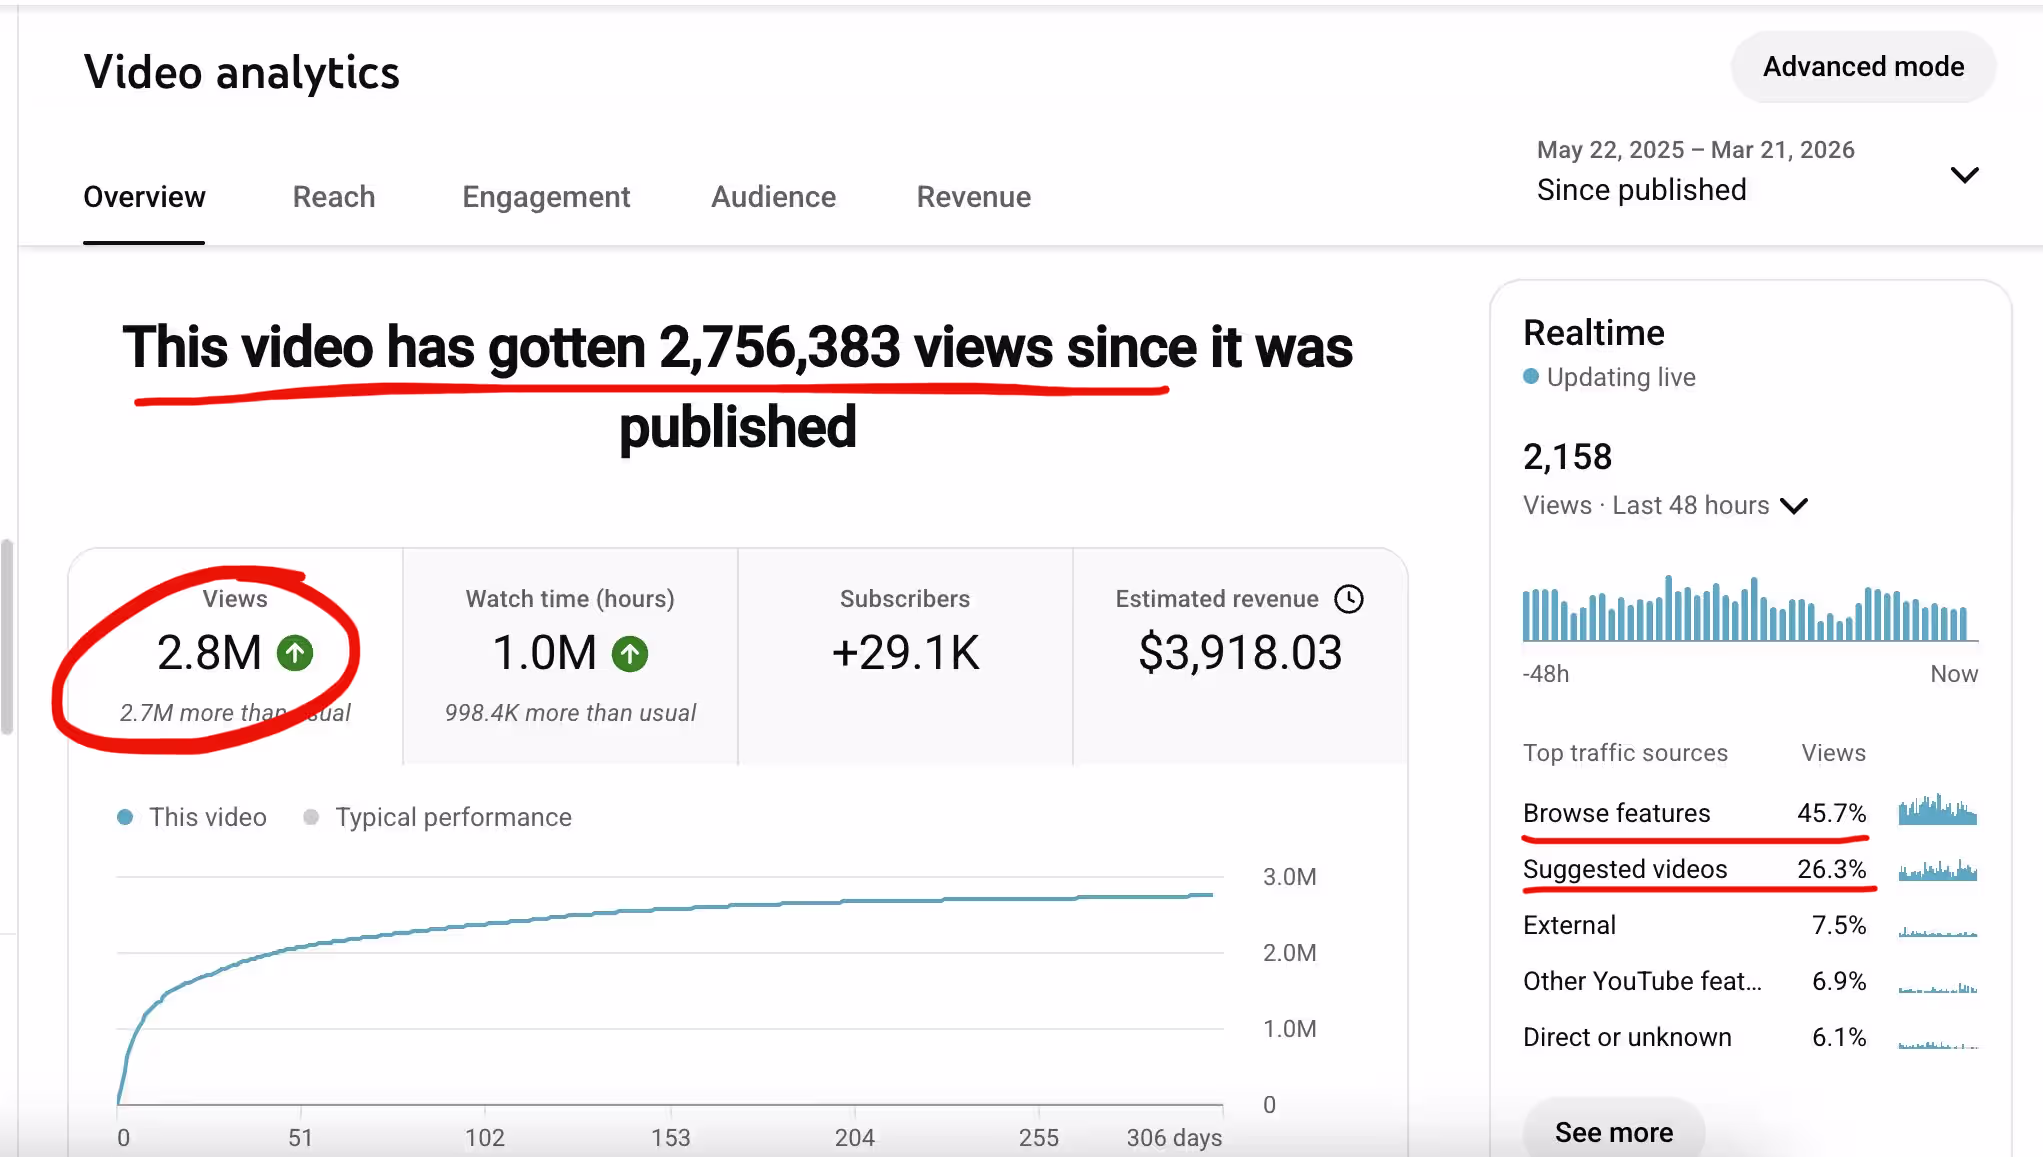Open the Views Last 48 hours dropdown
This screenshot has height=1157, width=2043.
pos(1794,506)
